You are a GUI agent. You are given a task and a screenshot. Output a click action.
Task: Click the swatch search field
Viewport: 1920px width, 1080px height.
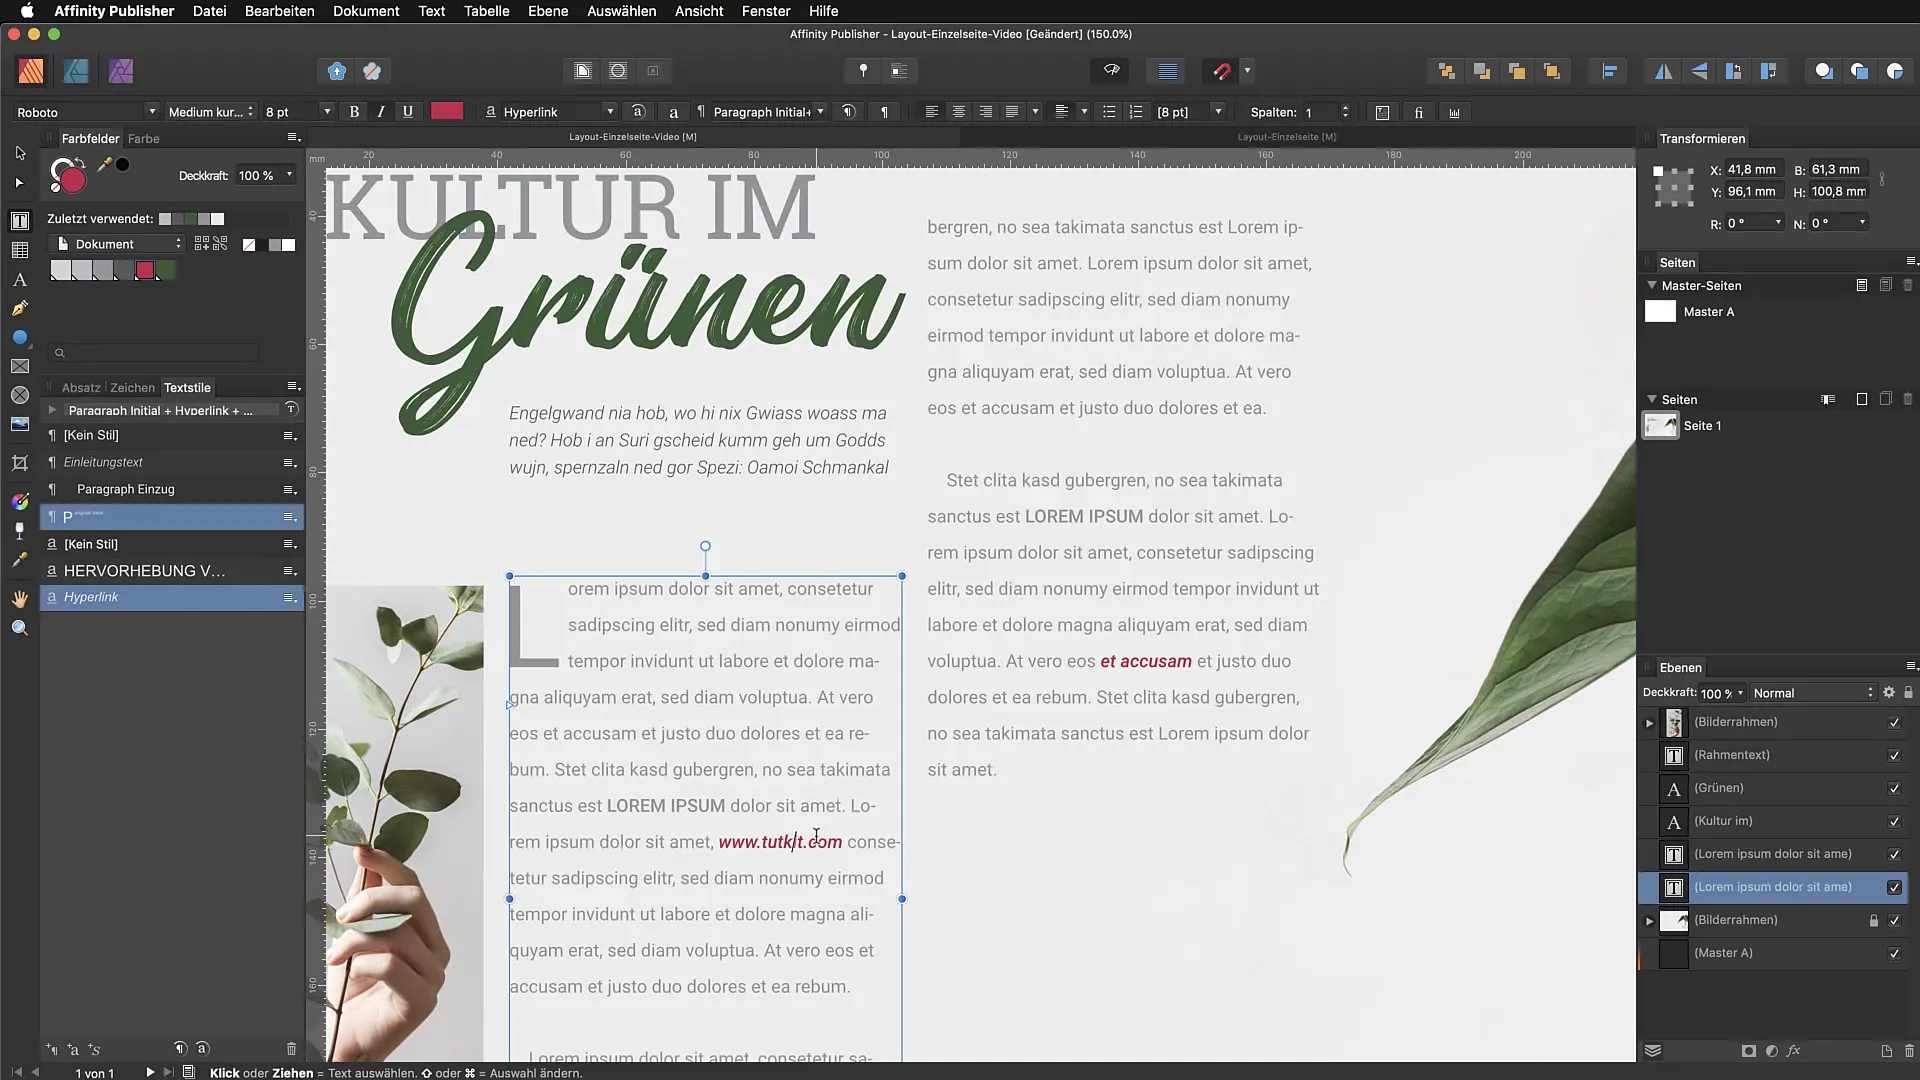click(x=155, y=352)
